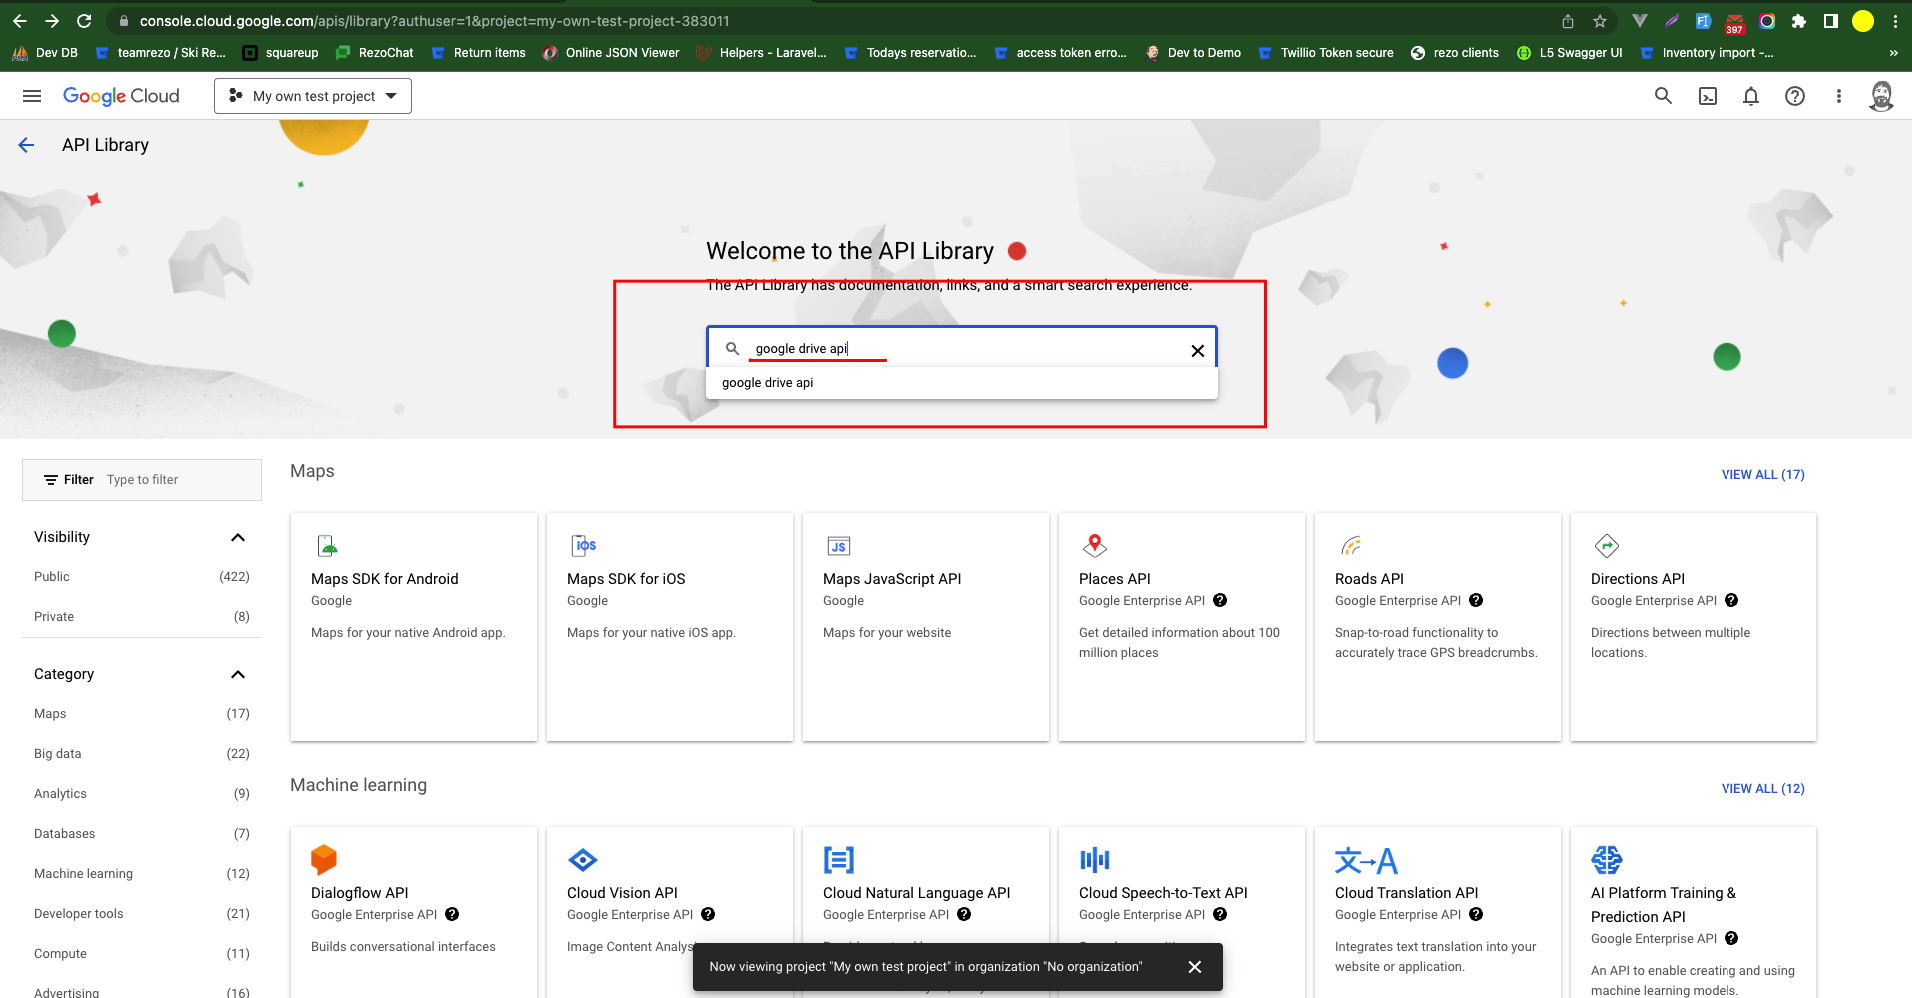
Task: Open the Online JSON Viewer bookmark
Action: tap(611, 53)
